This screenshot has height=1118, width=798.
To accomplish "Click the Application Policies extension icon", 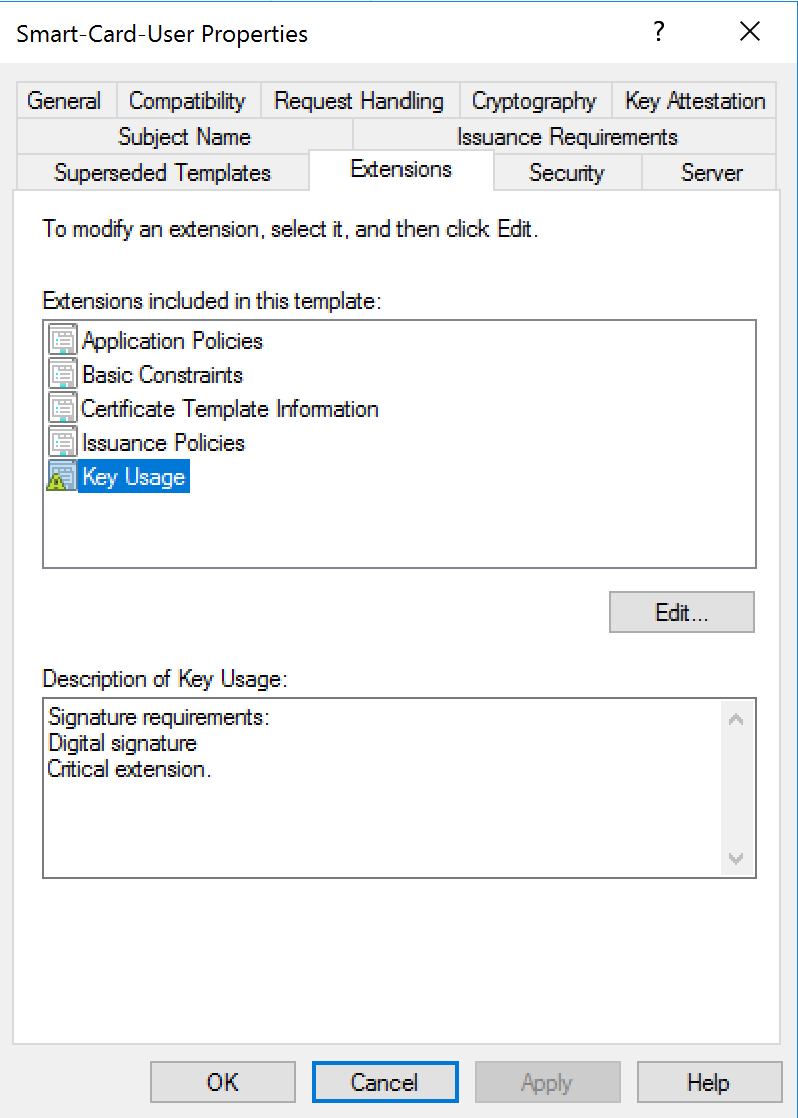I will (x=62, y=340).
